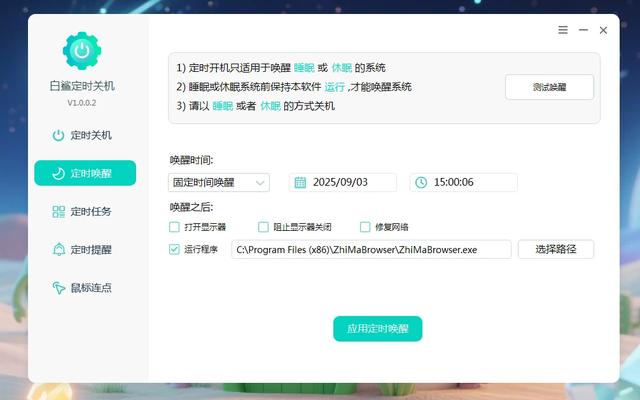The image size is (640, 400).
Task: Click the power gear app logo
Action: [x=82, y=51]
